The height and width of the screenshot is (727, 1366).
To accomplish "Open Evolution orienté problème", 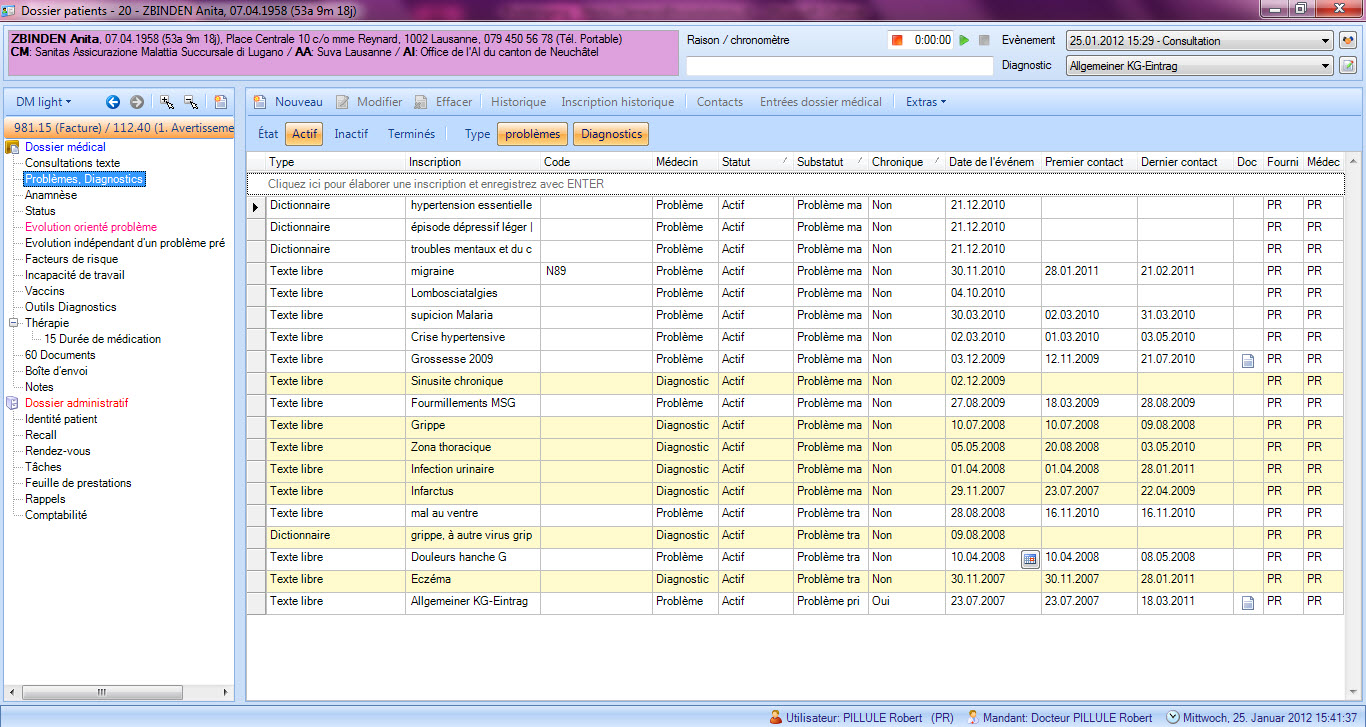I will (x=91, y=227).
